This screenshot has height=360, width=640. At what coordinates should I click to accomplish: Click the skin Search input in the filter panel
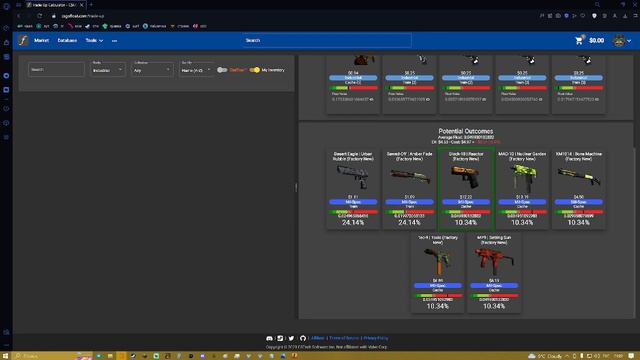point(56,69)
